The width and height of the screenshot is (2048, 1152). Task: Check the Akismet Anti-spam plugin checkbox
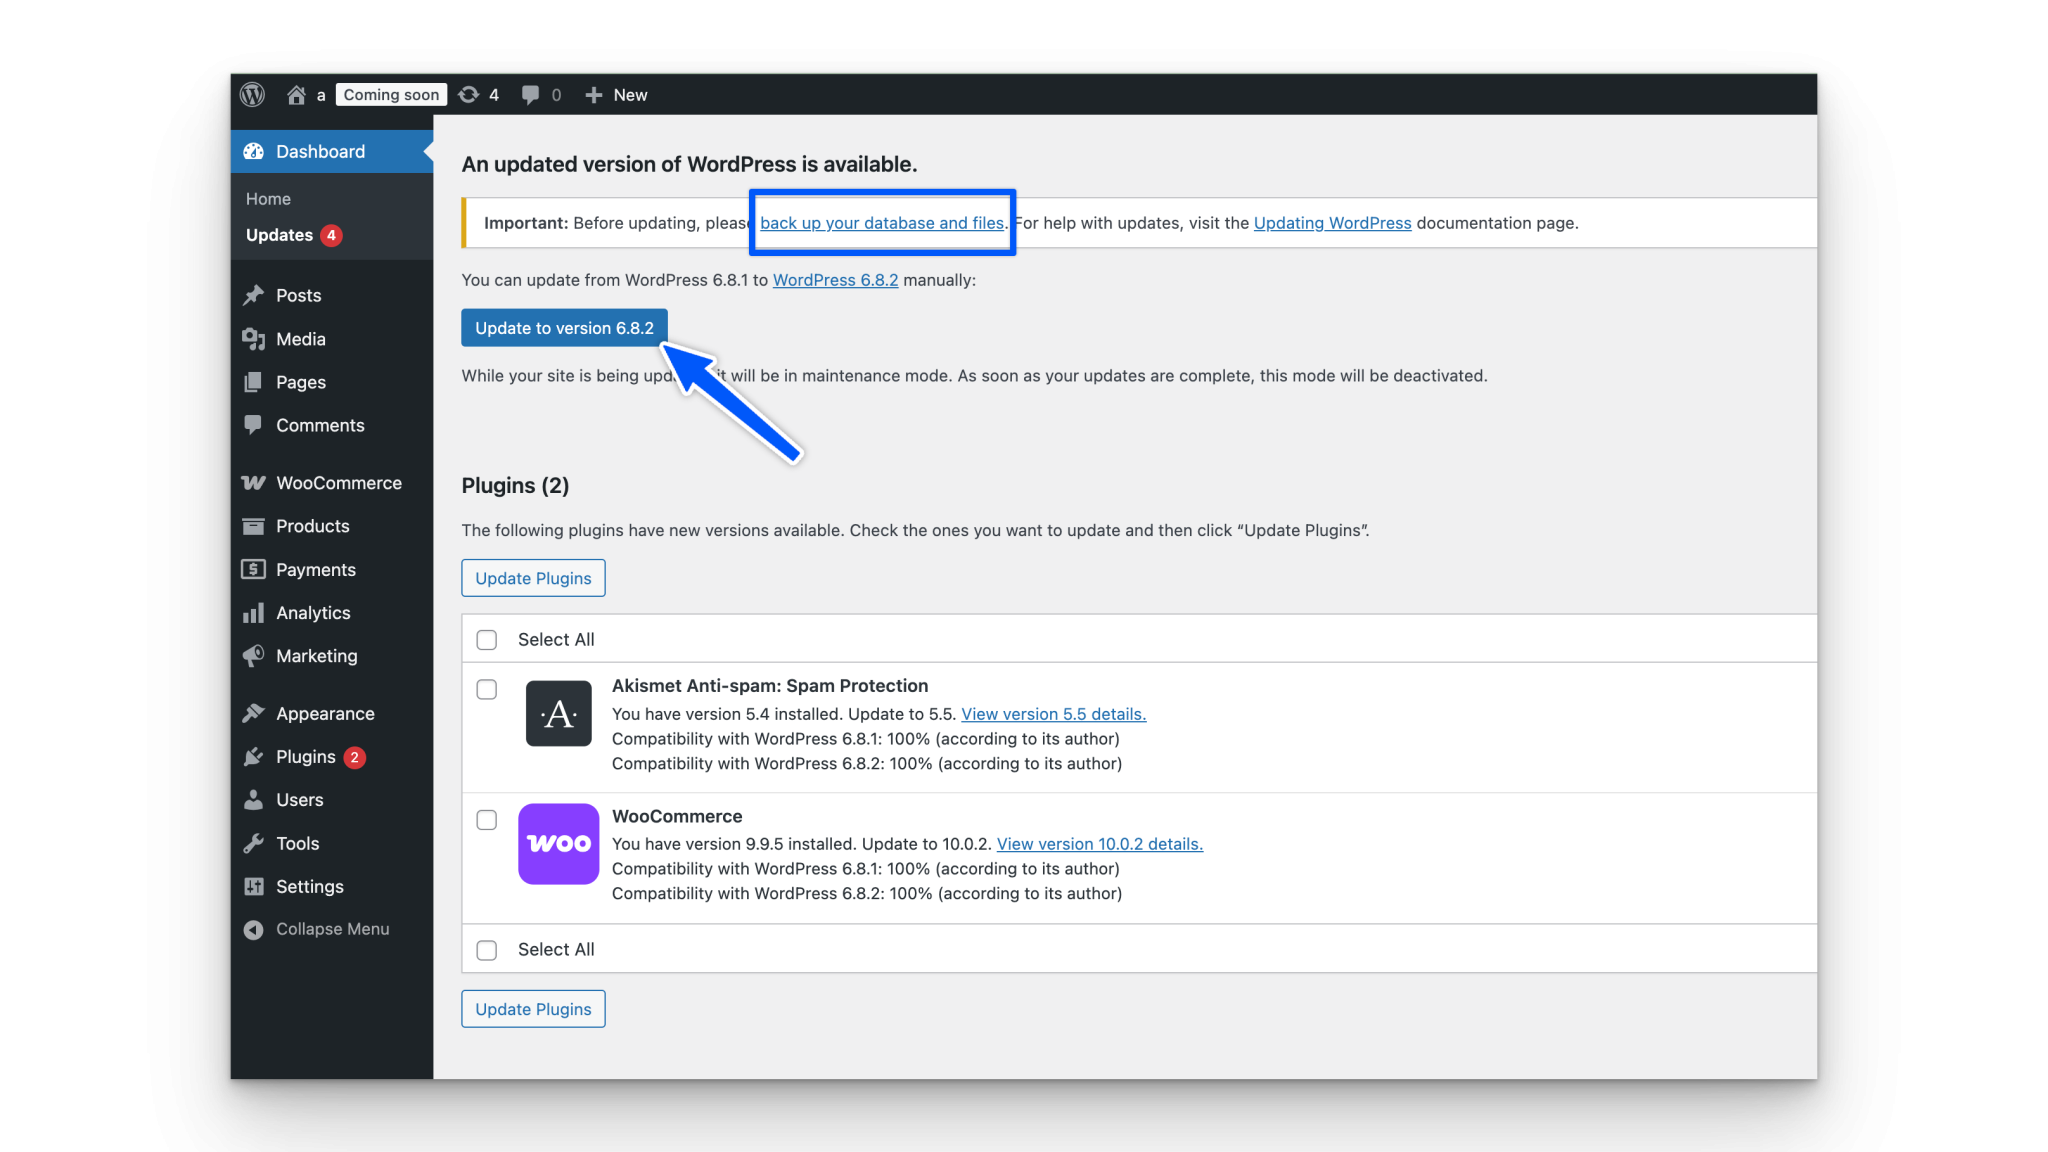(x=487, y=689)
